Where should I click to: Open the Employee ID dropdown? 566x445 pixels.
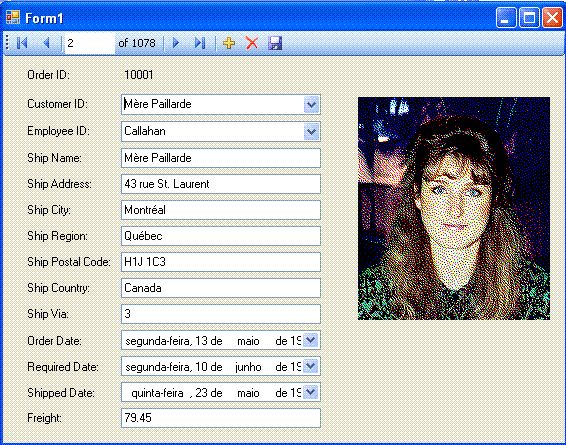(x=311, y=132)
